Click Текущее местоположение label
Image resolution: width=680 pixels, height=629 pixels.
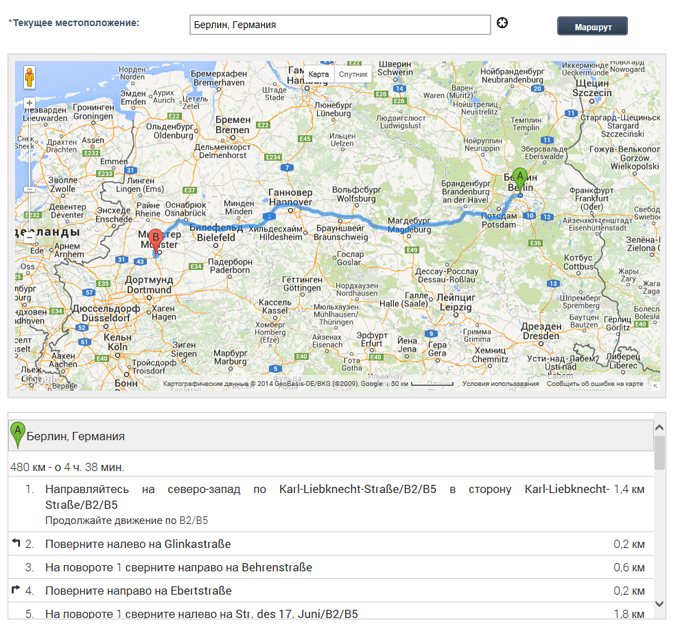(x=74, y=23)
